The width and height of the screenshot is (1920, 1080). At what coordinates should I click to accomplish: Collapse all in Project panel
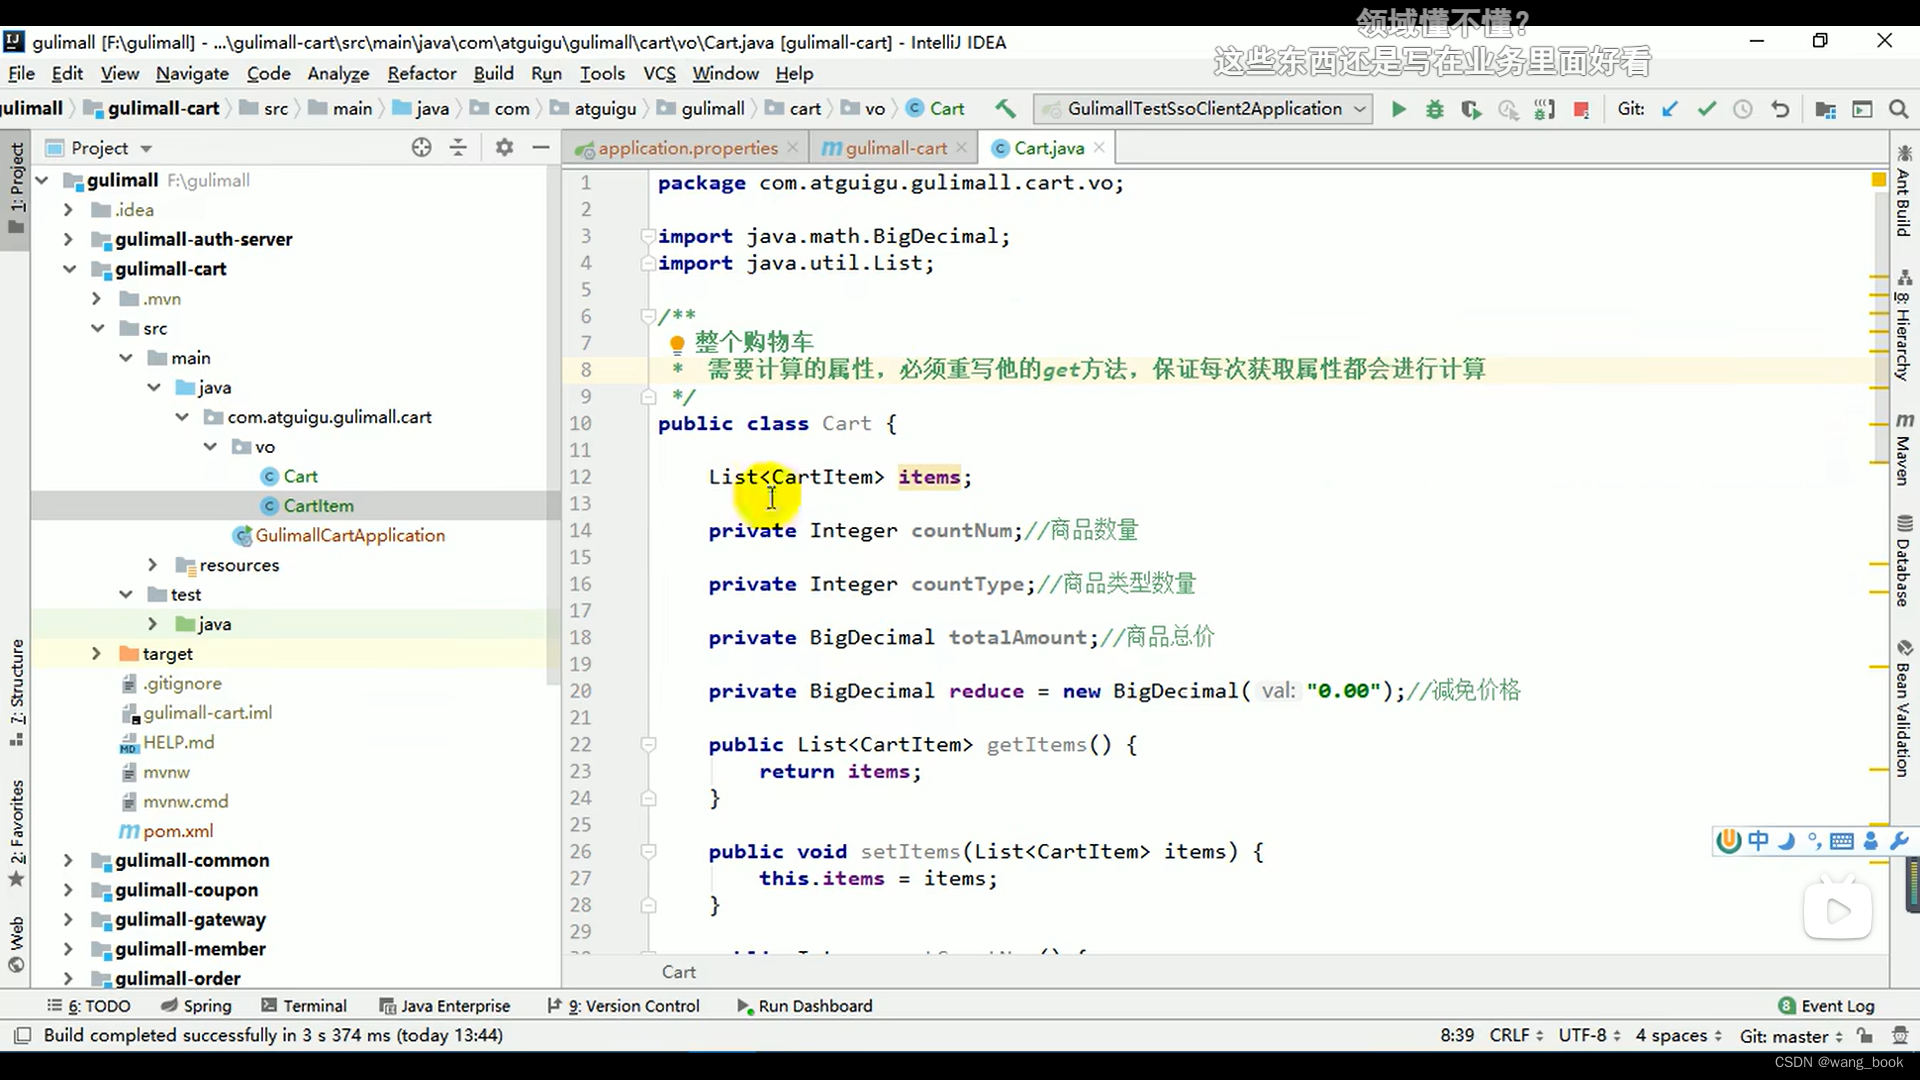(458, 148)
